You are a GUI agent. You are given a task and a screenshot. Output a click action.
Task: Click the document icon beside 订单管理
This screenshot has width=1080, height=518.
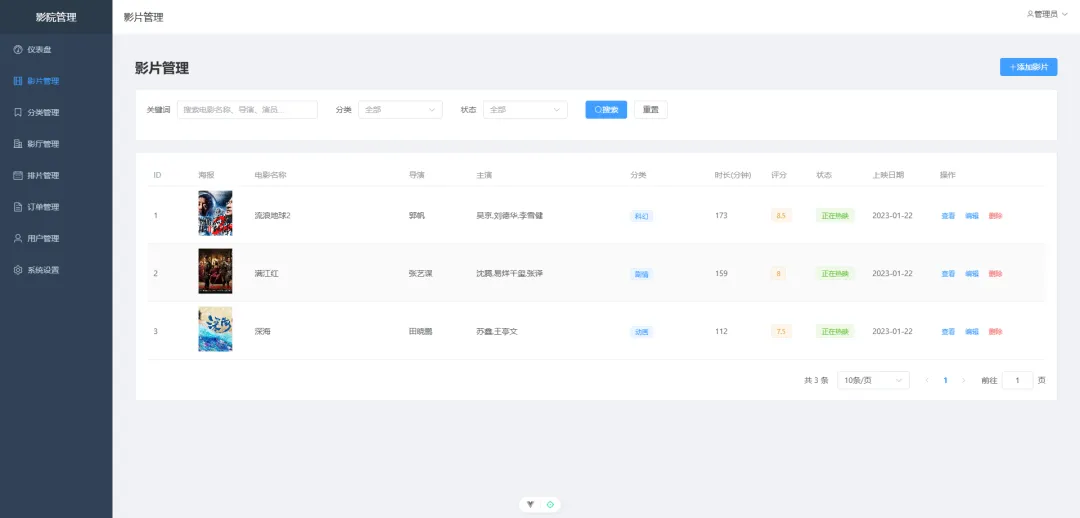(x=18, y=207)
